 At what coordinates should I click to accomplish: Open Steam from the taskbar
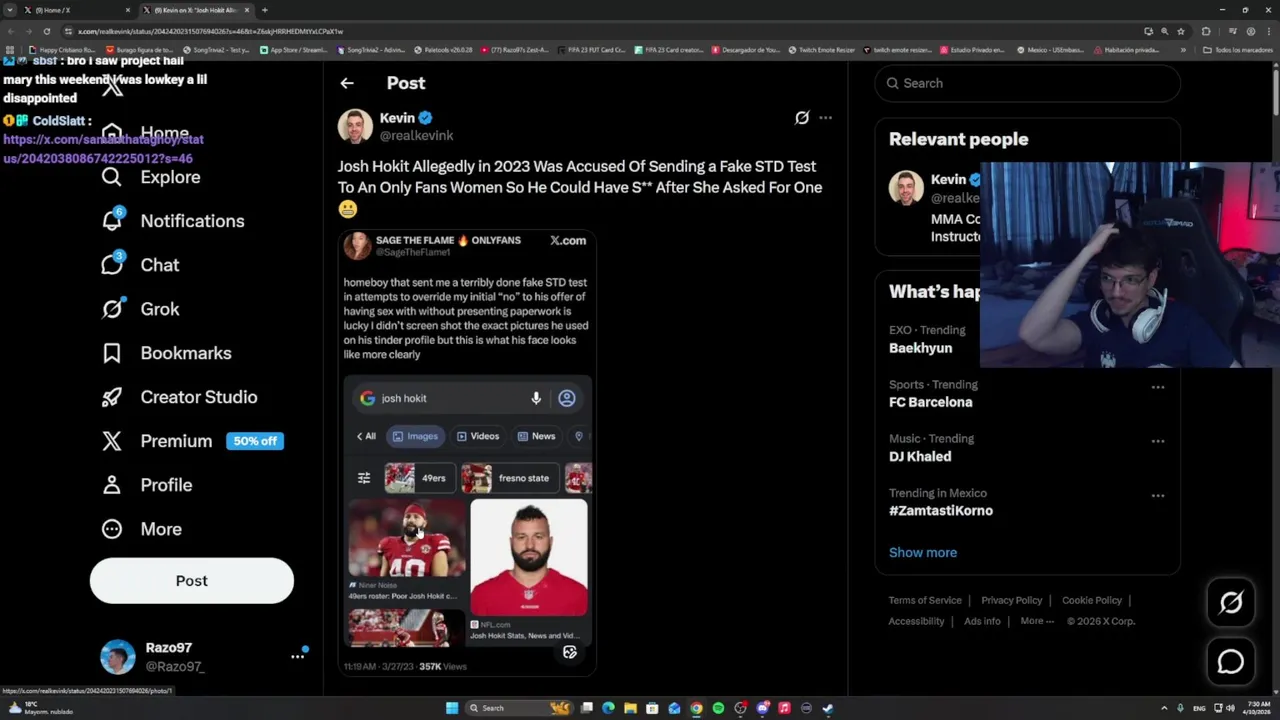point(828,708)
